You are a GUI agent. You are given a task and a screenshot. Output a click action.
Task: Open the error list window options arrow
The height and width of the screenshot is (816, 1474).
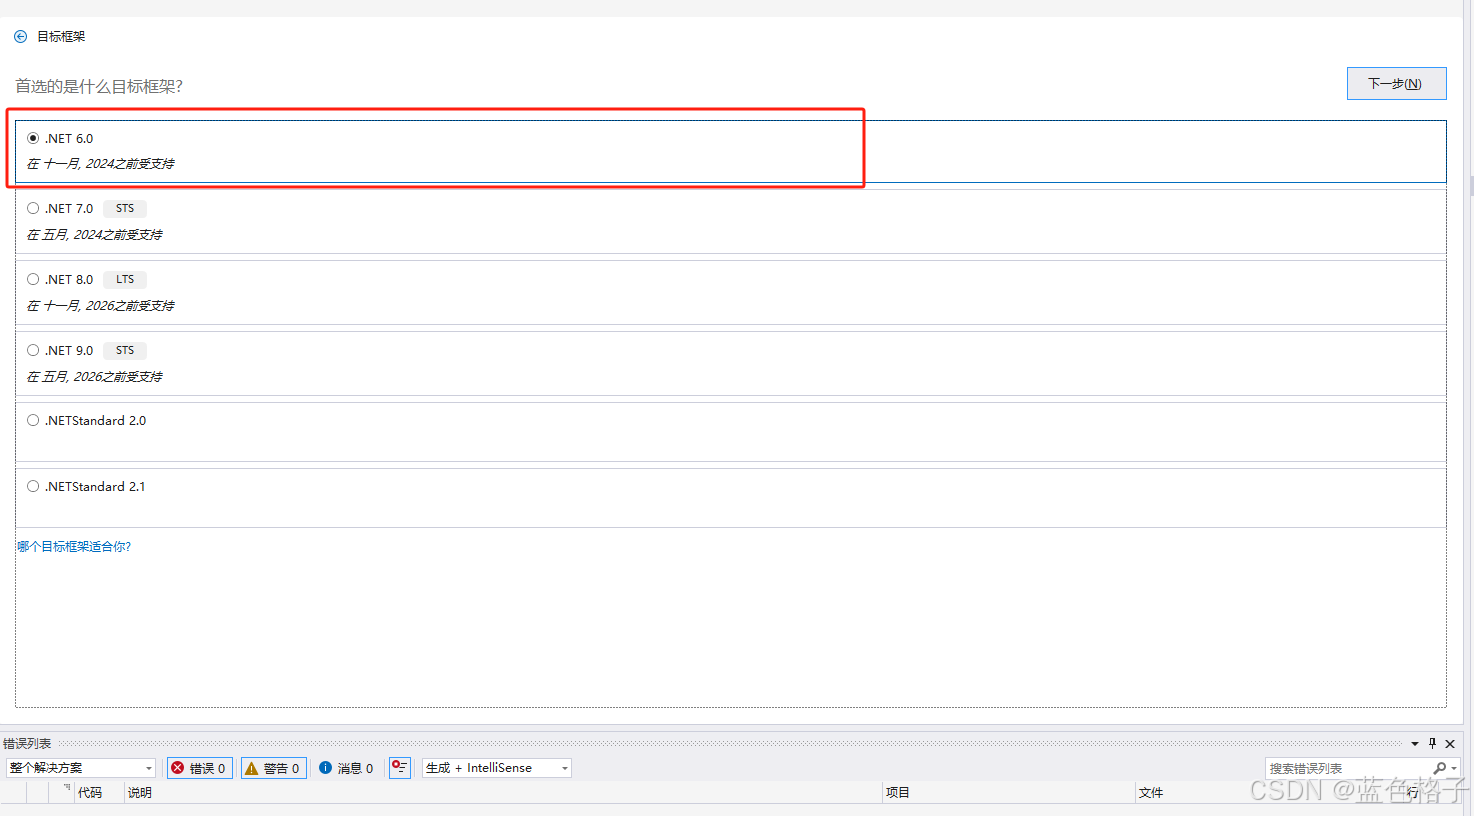click(1415, 744)
